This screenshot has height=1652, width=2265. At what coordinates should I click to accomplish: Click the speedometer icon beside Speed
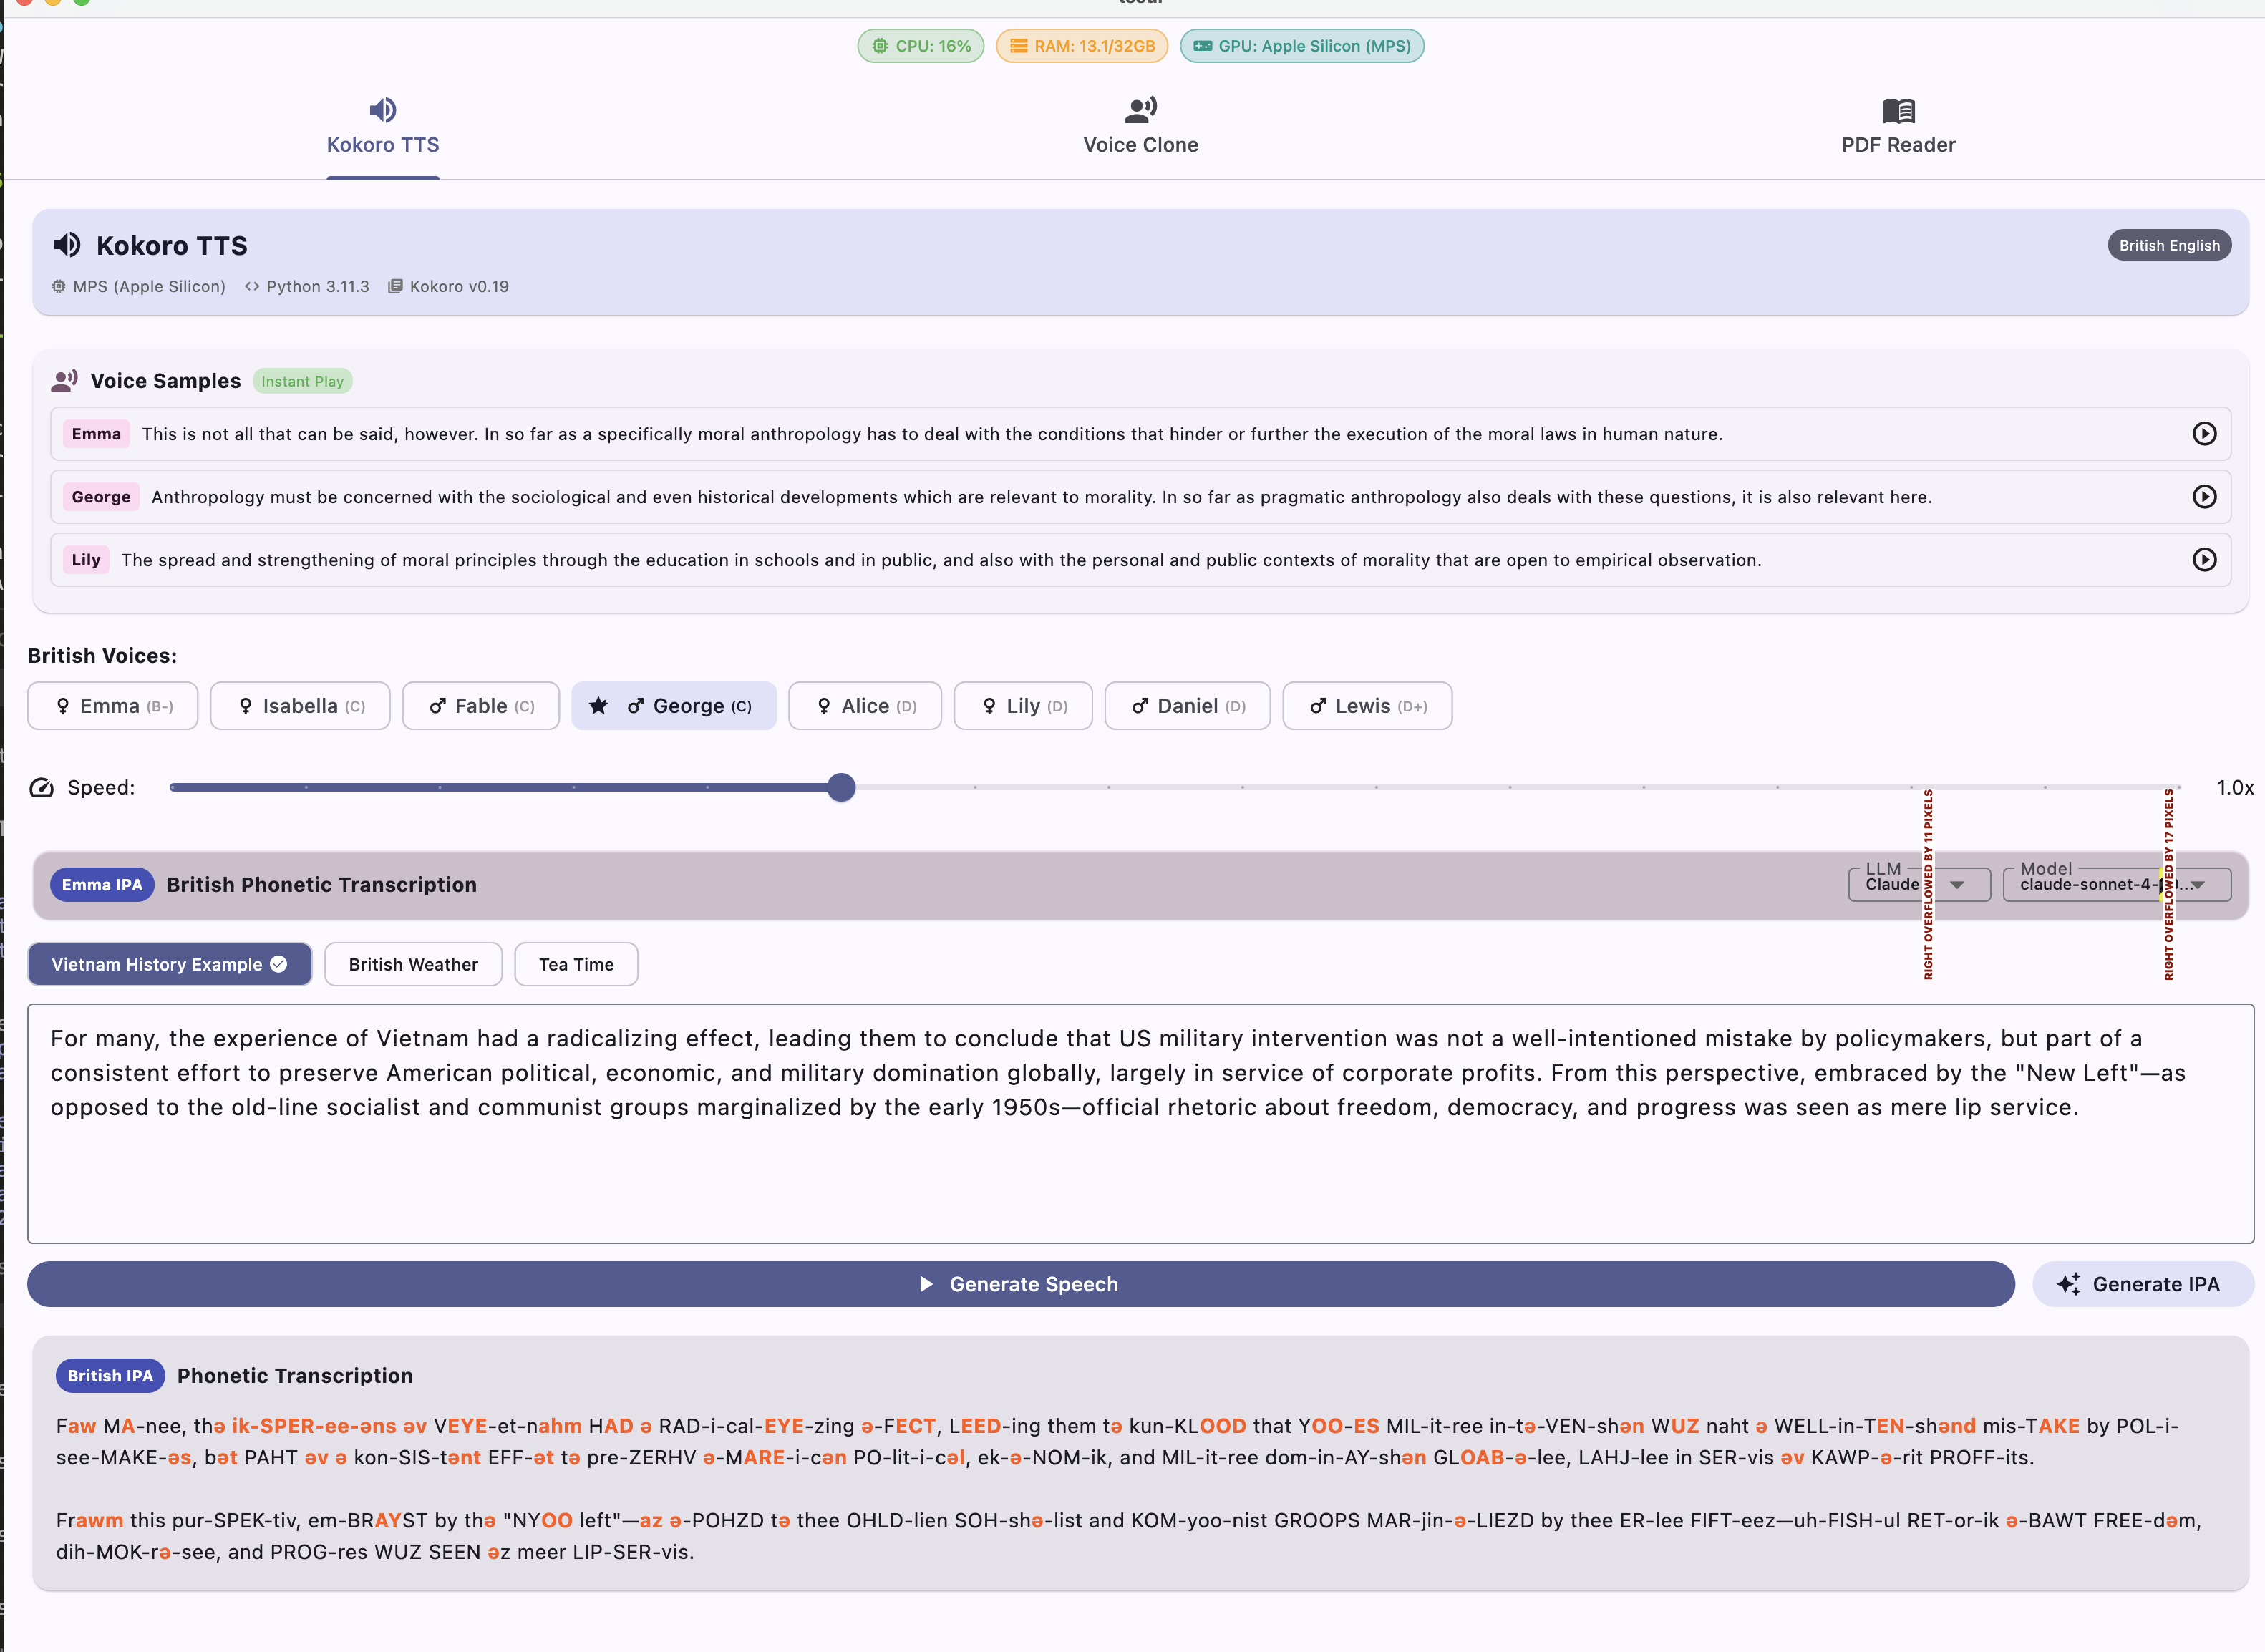(x=42, y=788)
